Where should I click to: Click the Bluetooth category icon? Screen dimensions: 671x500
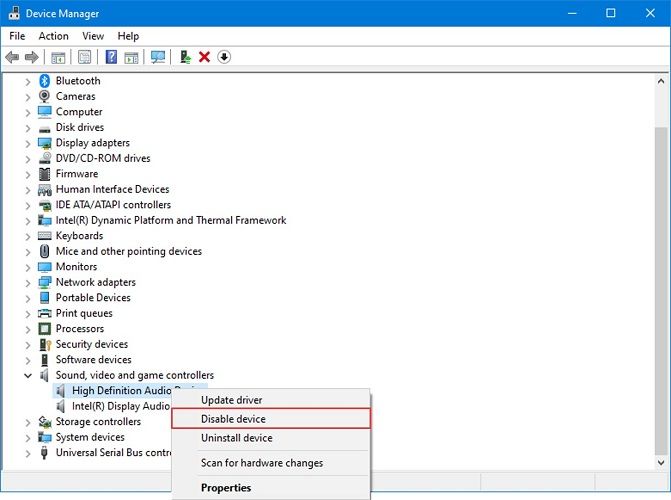(x=45, y=80)
